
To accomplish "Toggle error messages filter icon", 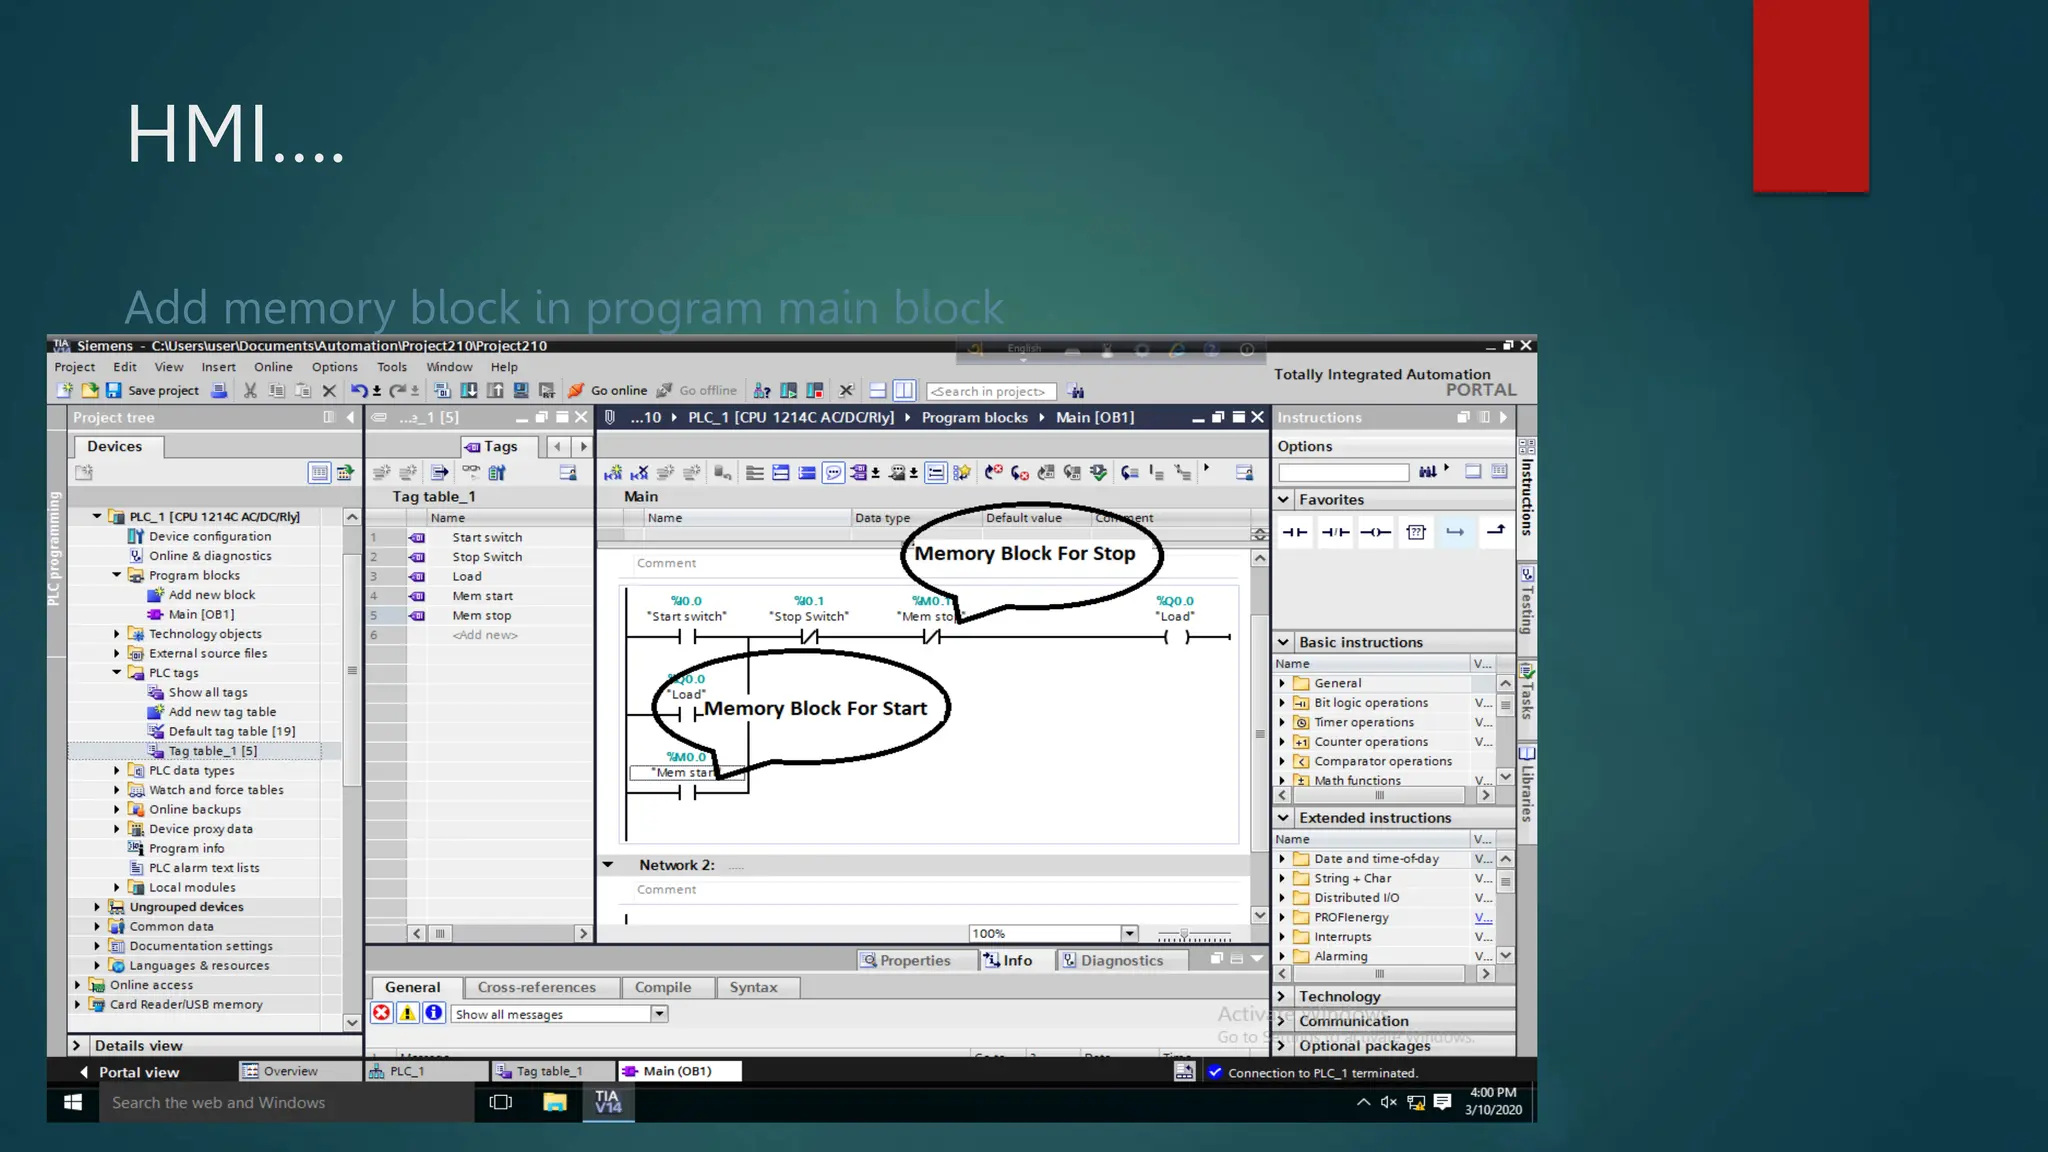I will (381, 1013).
